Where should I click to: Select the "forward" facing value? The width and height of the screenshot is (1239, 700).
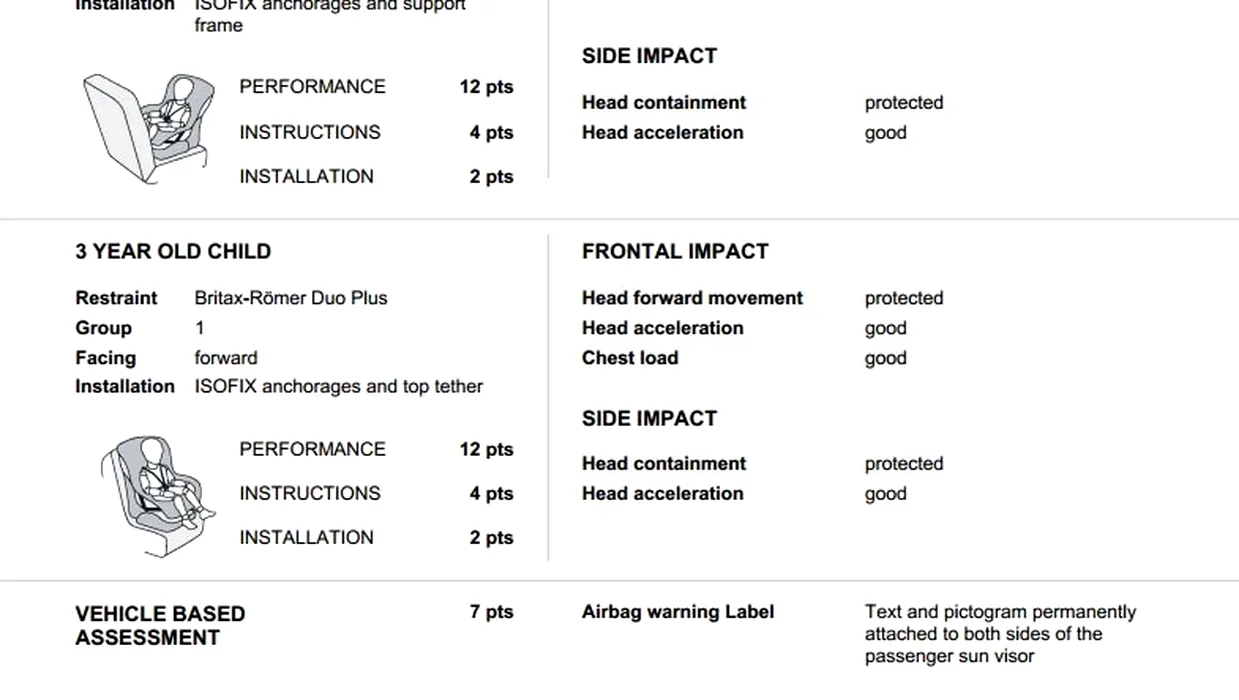[226, 358]
